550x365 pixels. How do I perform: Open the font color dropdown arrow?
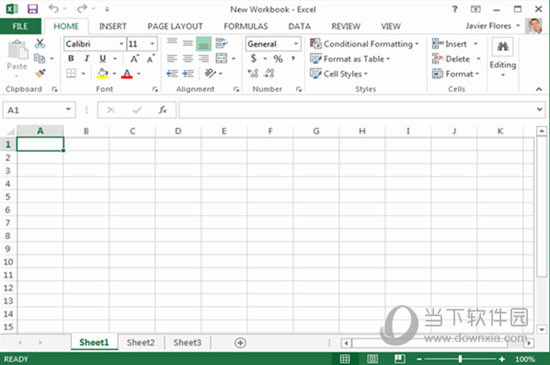(x=139, y=74)
